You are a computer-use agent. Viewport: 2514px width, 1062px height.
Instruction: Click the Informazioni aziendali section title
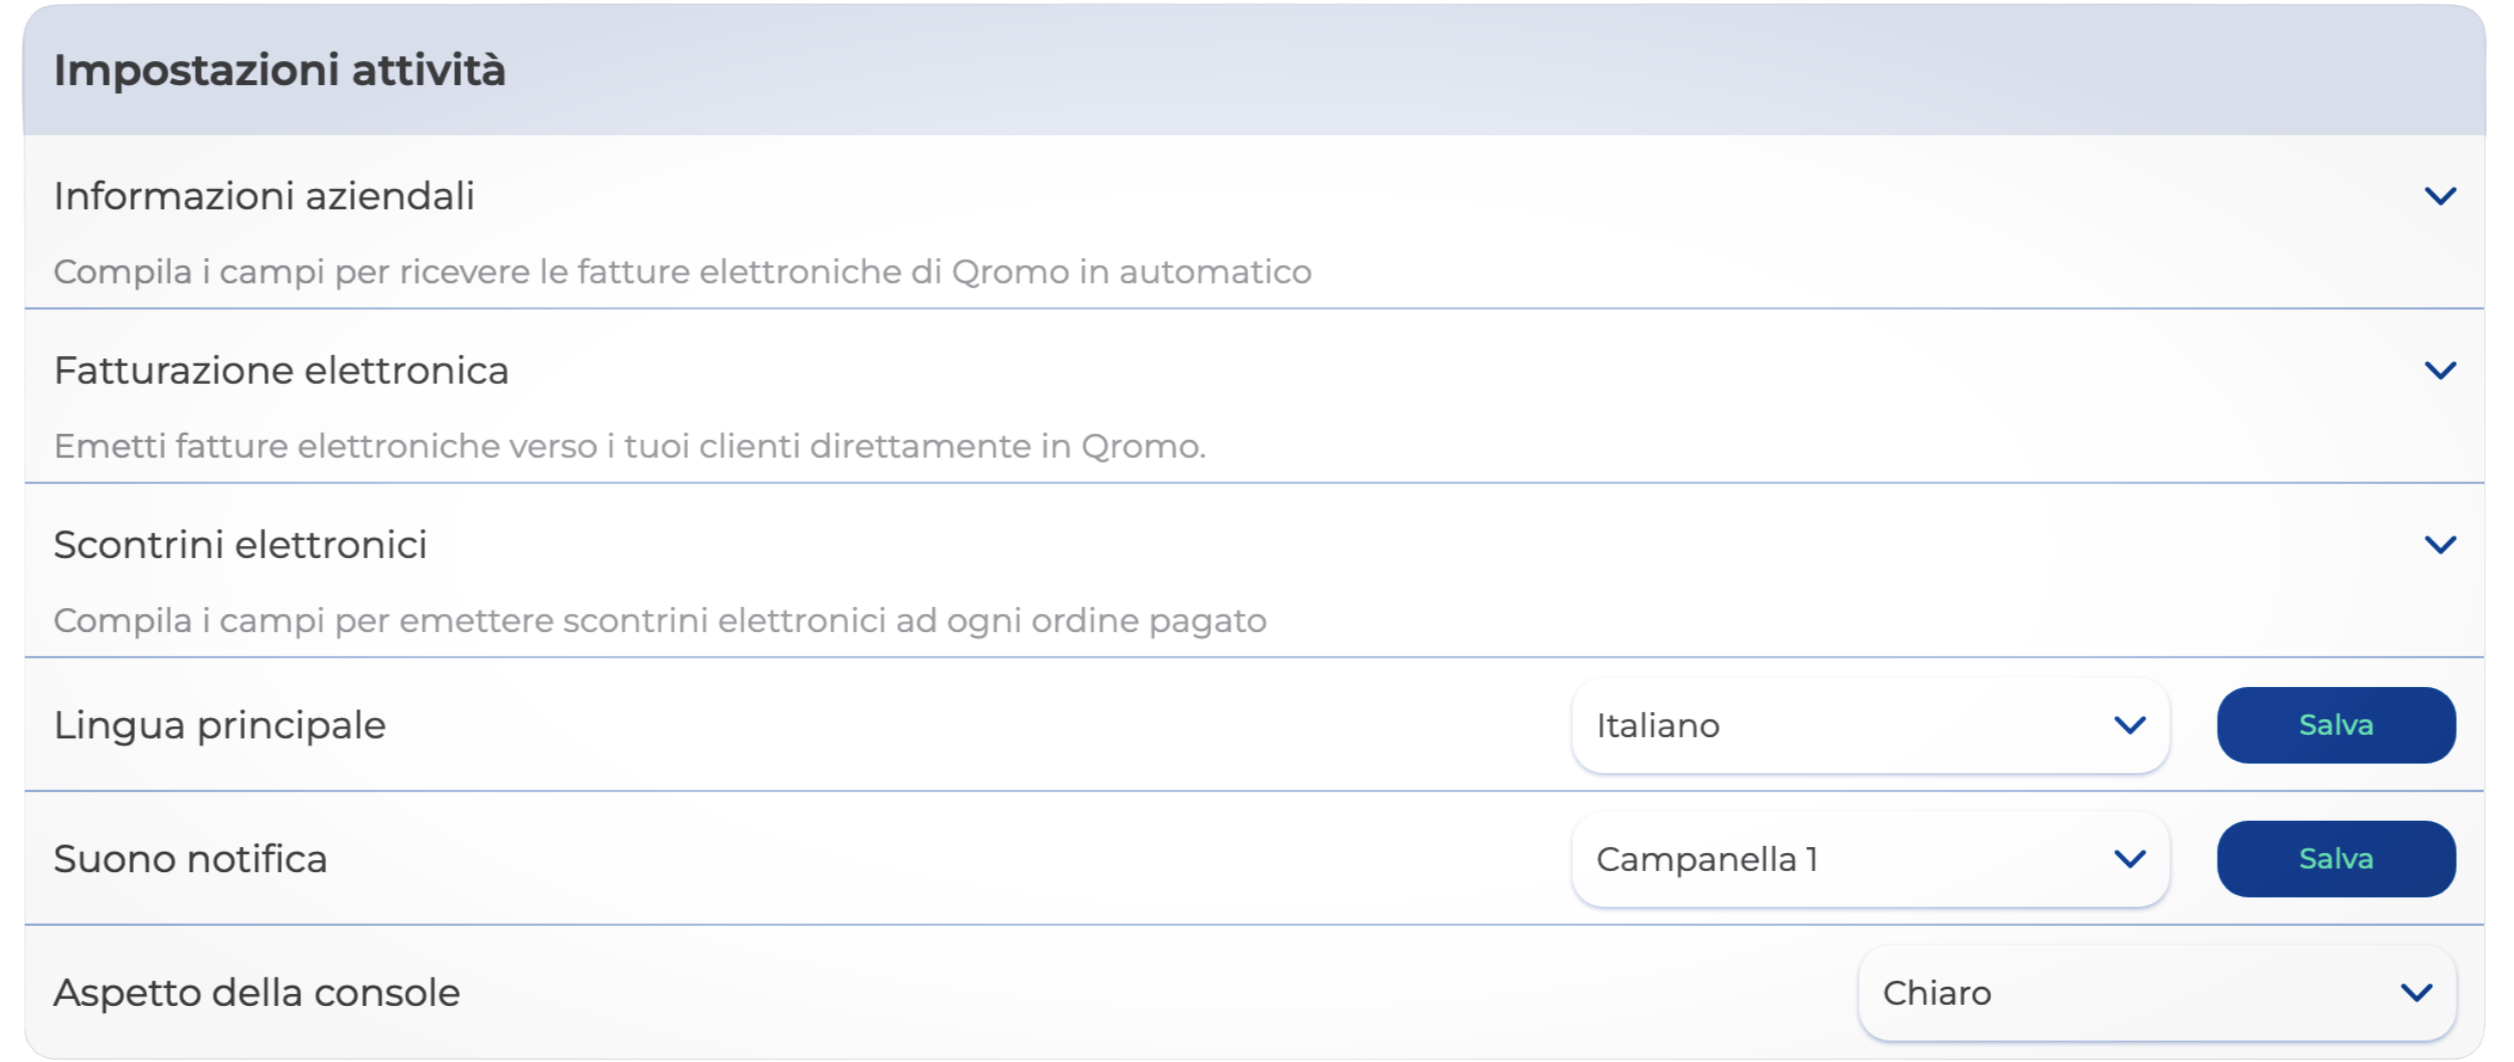264,196
